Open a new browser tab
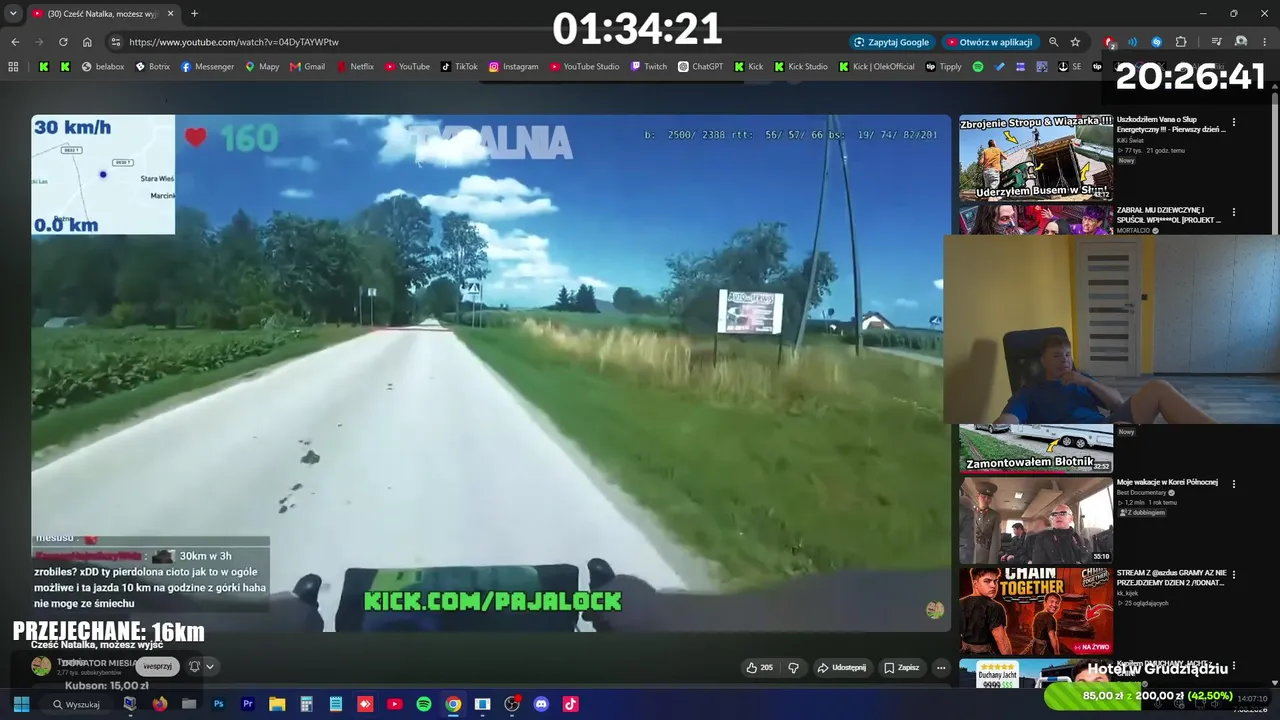Image resolution: width=1280 pixels, height=720 pixels. pos(194,13)
